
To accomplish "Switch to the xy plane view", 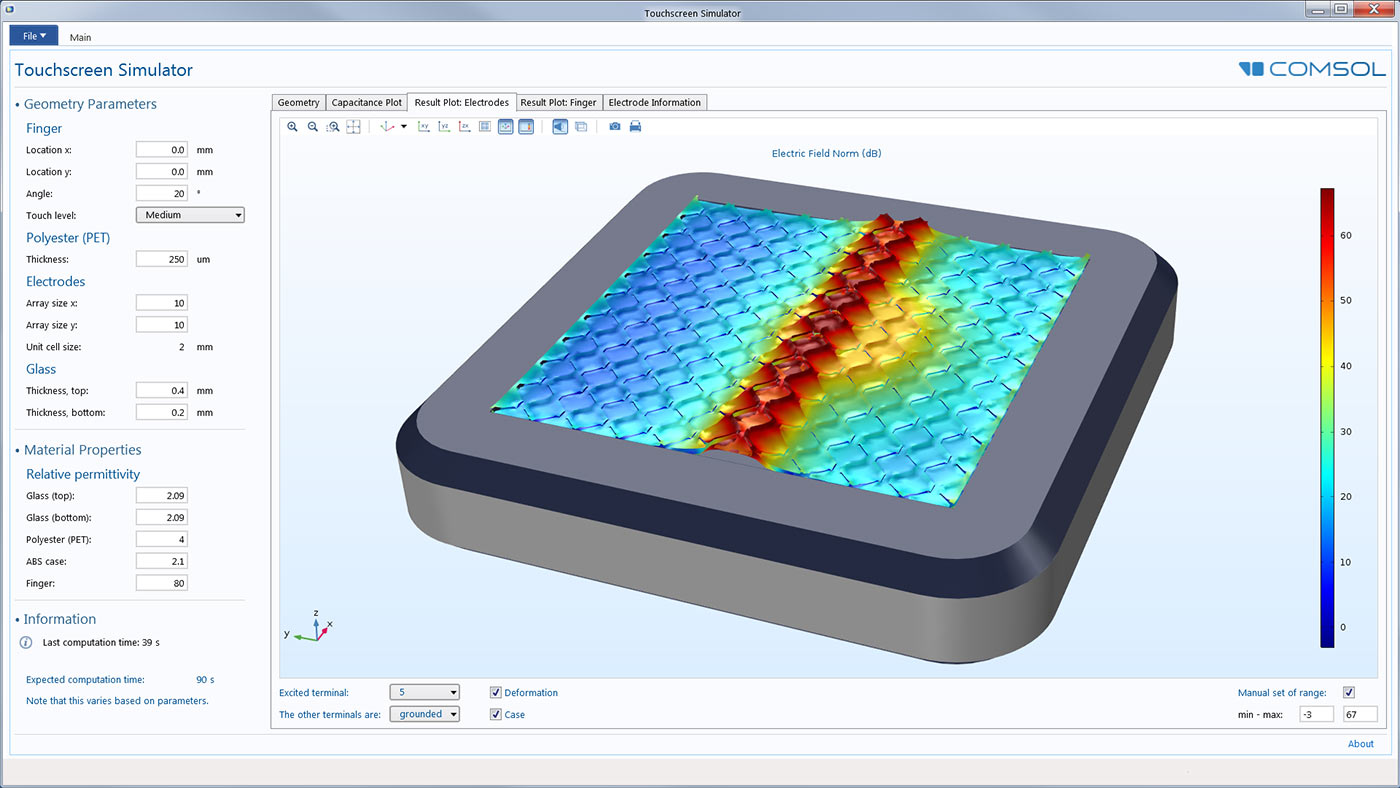I will click(x=423, y=127).
